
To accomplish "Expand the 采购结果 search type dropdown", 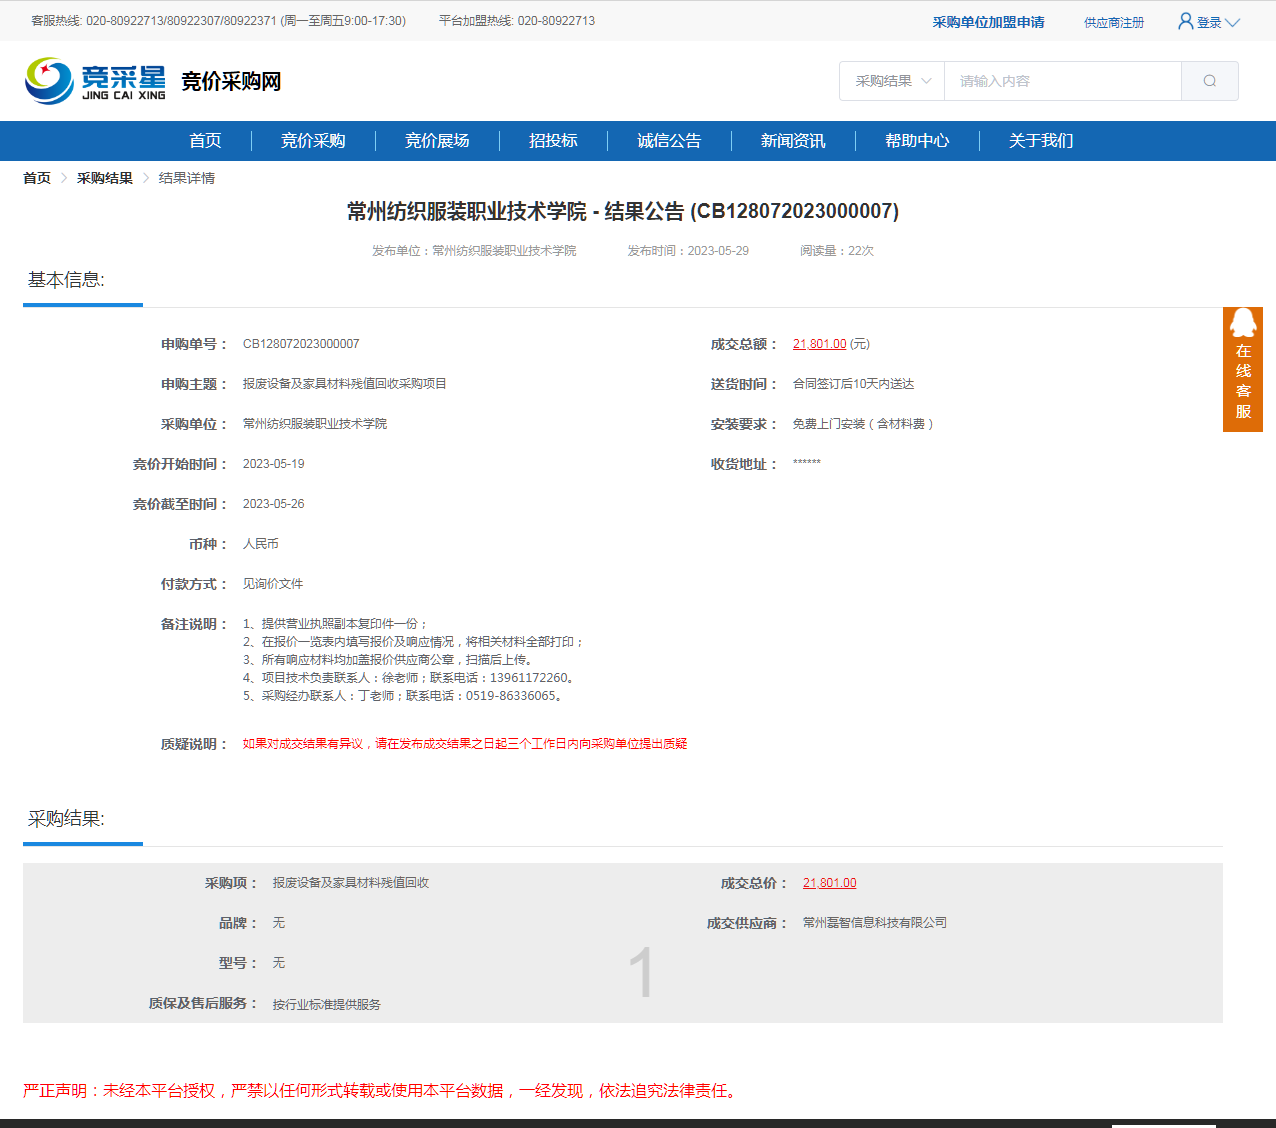I will (892, 81).
